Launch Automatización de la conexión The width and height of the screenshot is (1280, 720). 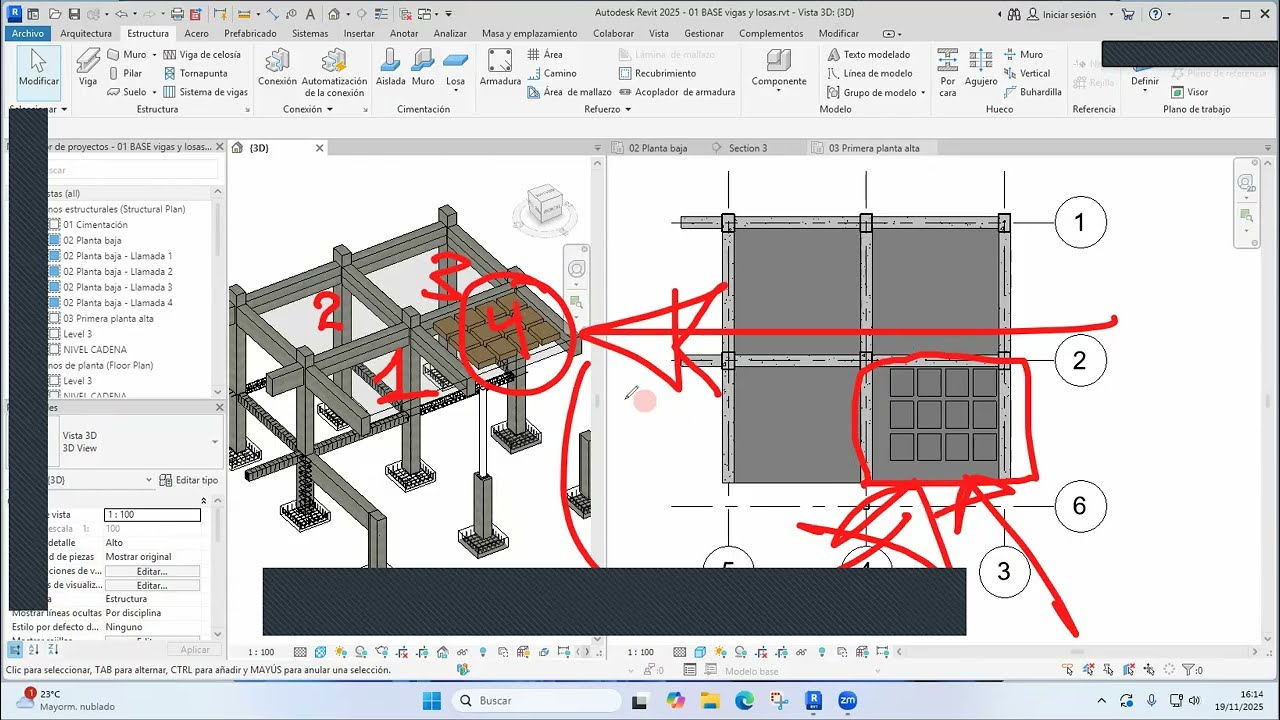coord(333,73)
